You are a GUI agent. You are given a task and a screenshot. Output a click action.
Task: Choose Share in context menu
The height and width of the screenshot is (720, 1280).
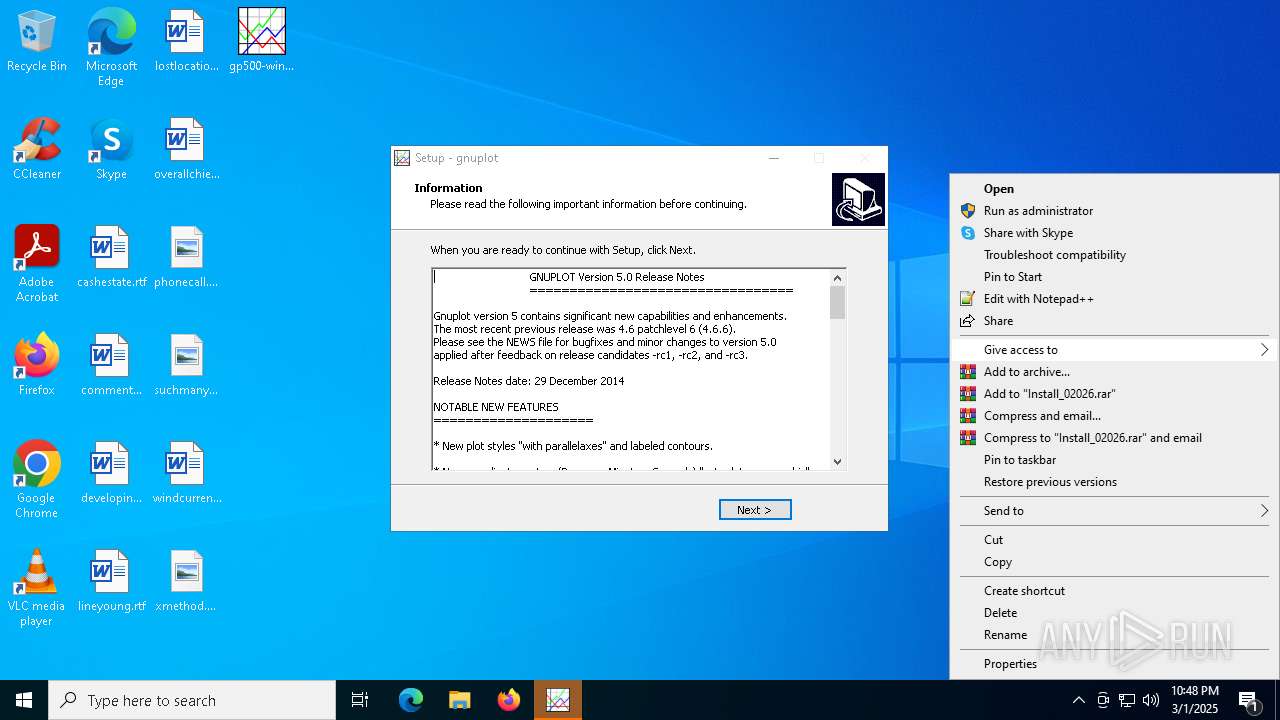(1114, 321)
